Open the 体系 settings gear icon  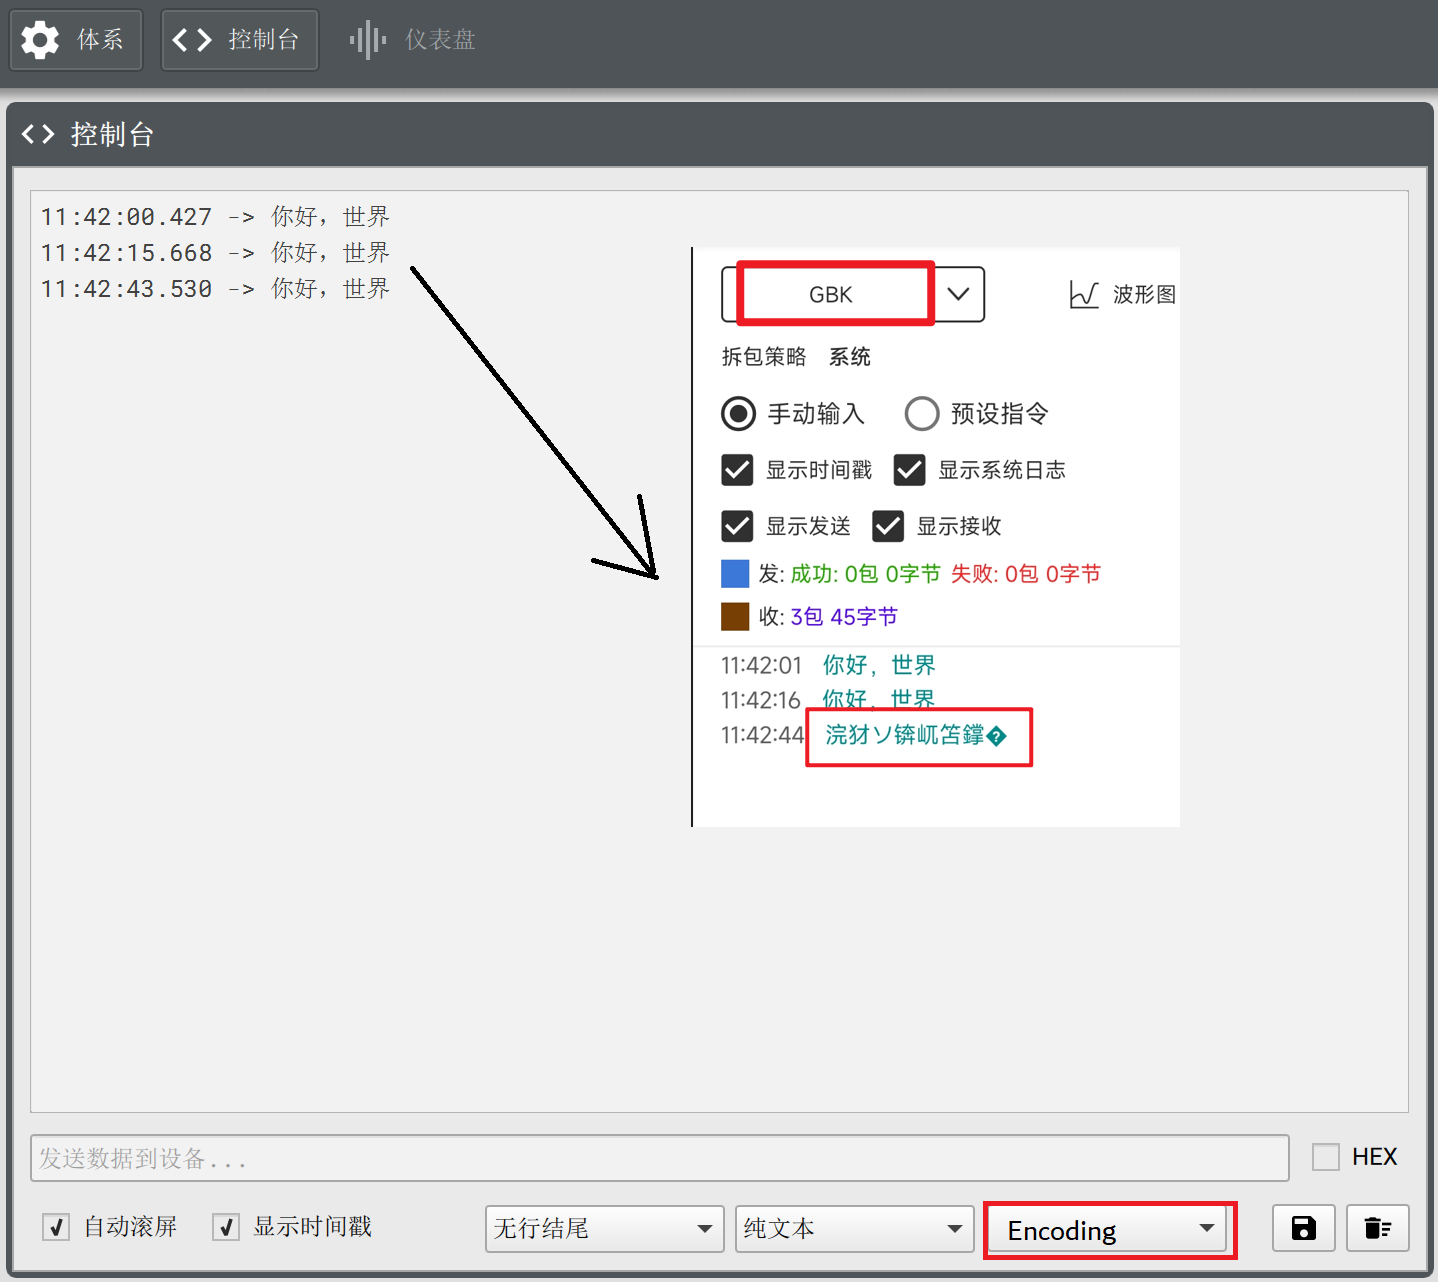[x=41, y=39]
